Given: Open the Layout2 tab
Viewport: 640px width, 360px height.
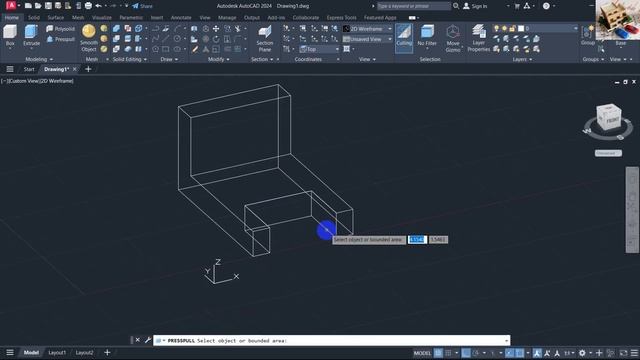Looking at the screenshot, I should tap(84, 353).
